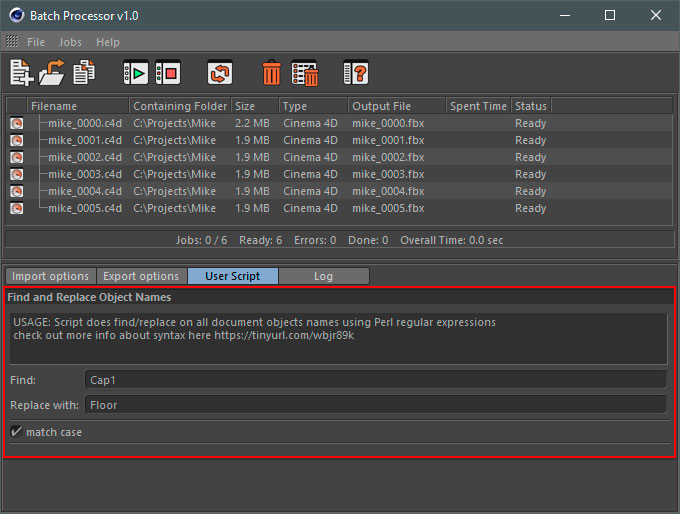Switch to the Import options tab
Image resolution: width=680 pixels, height=514 pixels.
pos(50,276)
